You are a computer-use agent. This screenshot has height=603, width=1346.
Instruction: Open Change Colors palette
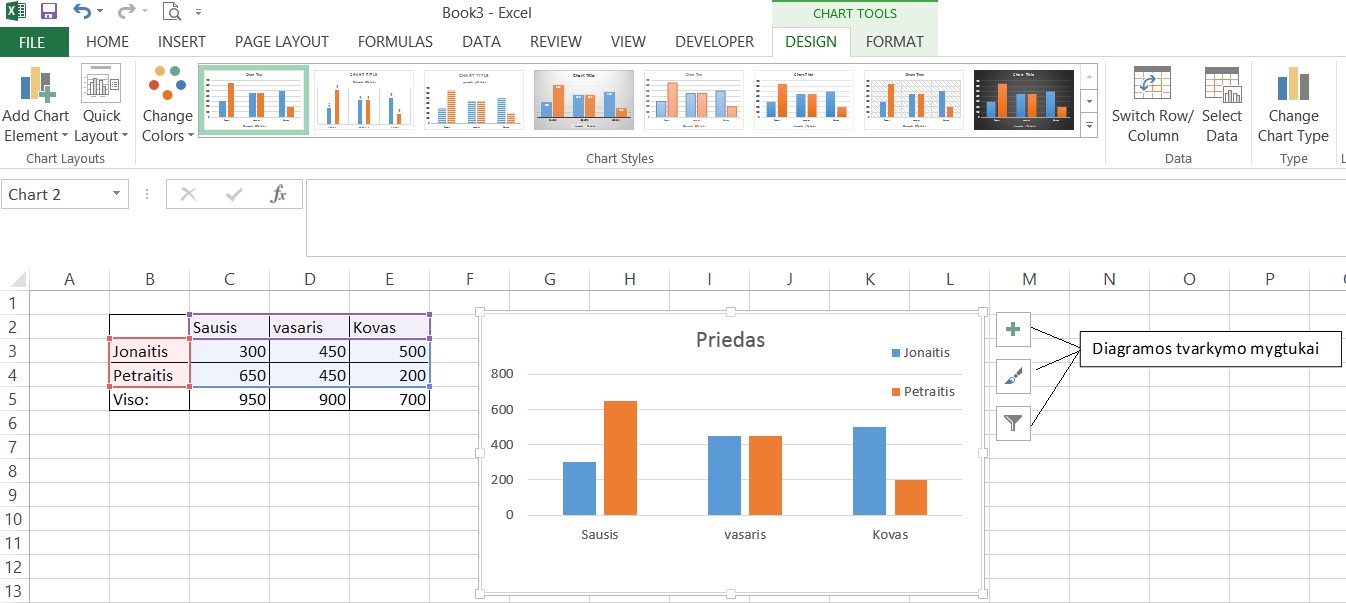click(x=167, y=86)
